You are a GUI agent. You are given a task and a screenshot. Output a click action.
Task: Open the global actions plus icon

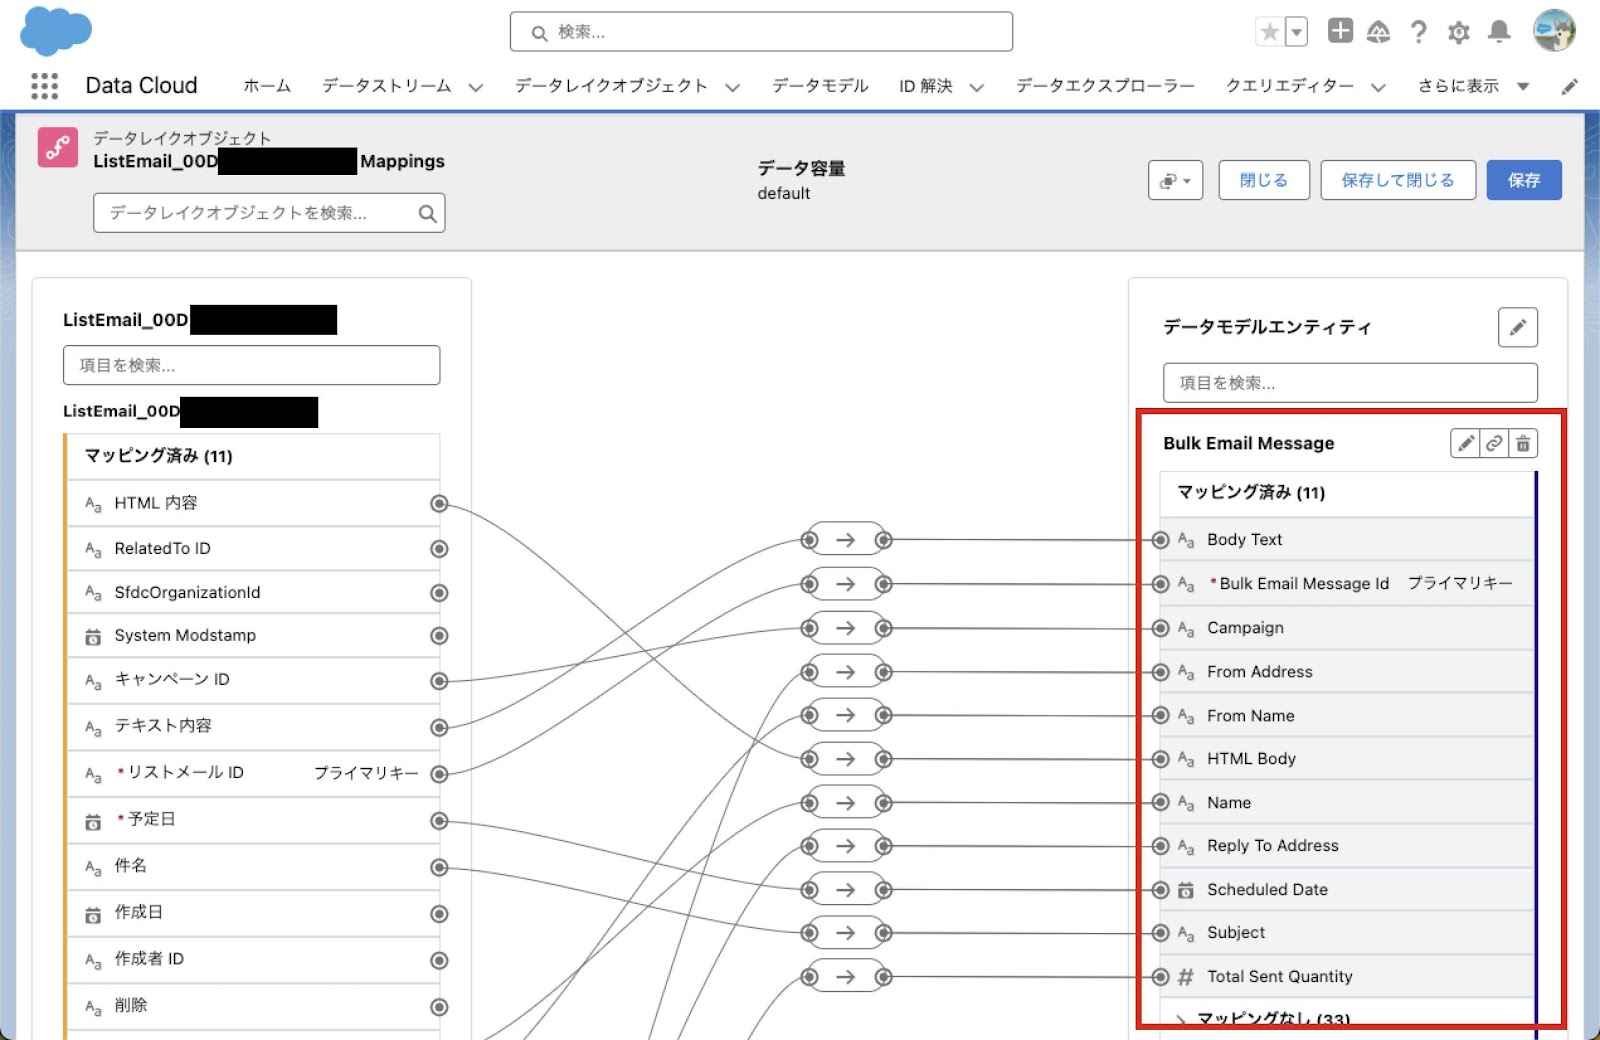pyautogui.click(x=1340, y=31)
